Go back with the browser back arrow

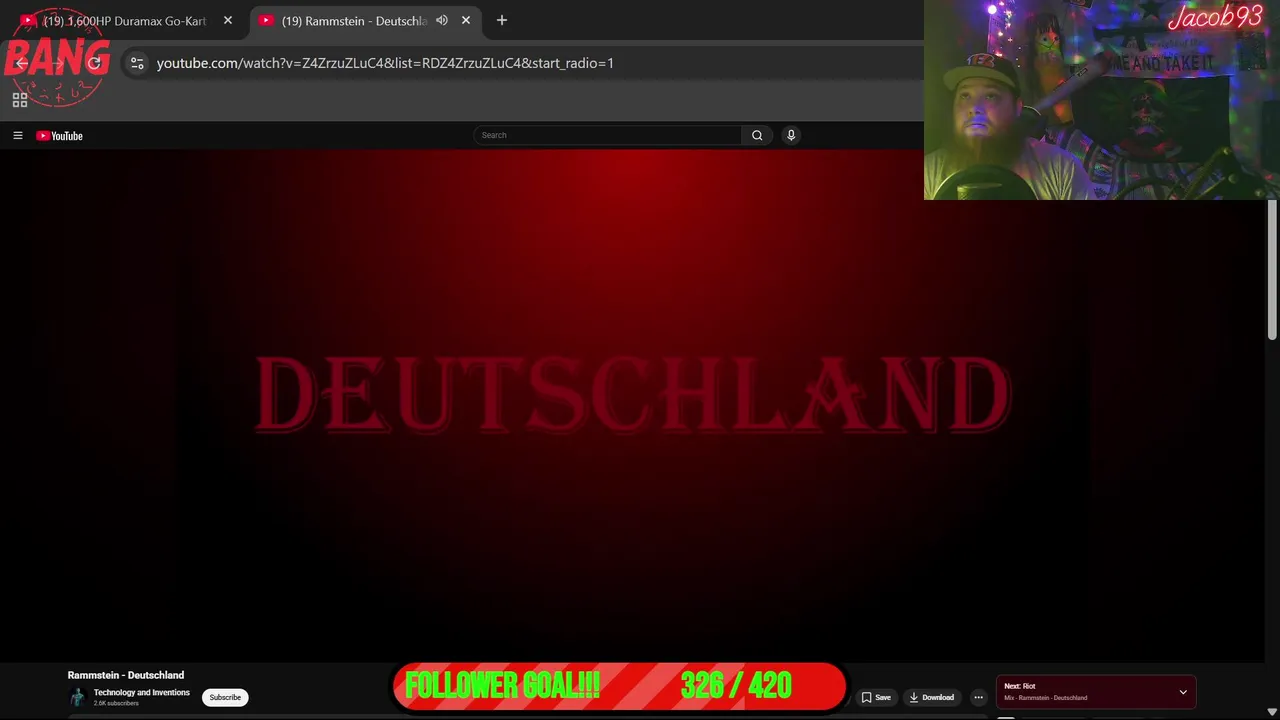tap(22, 63)
